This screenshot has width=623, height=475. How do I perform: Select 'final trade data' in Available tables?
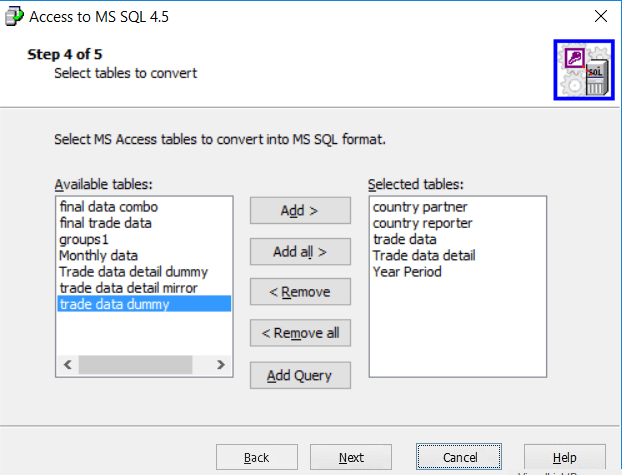(144, 223)
